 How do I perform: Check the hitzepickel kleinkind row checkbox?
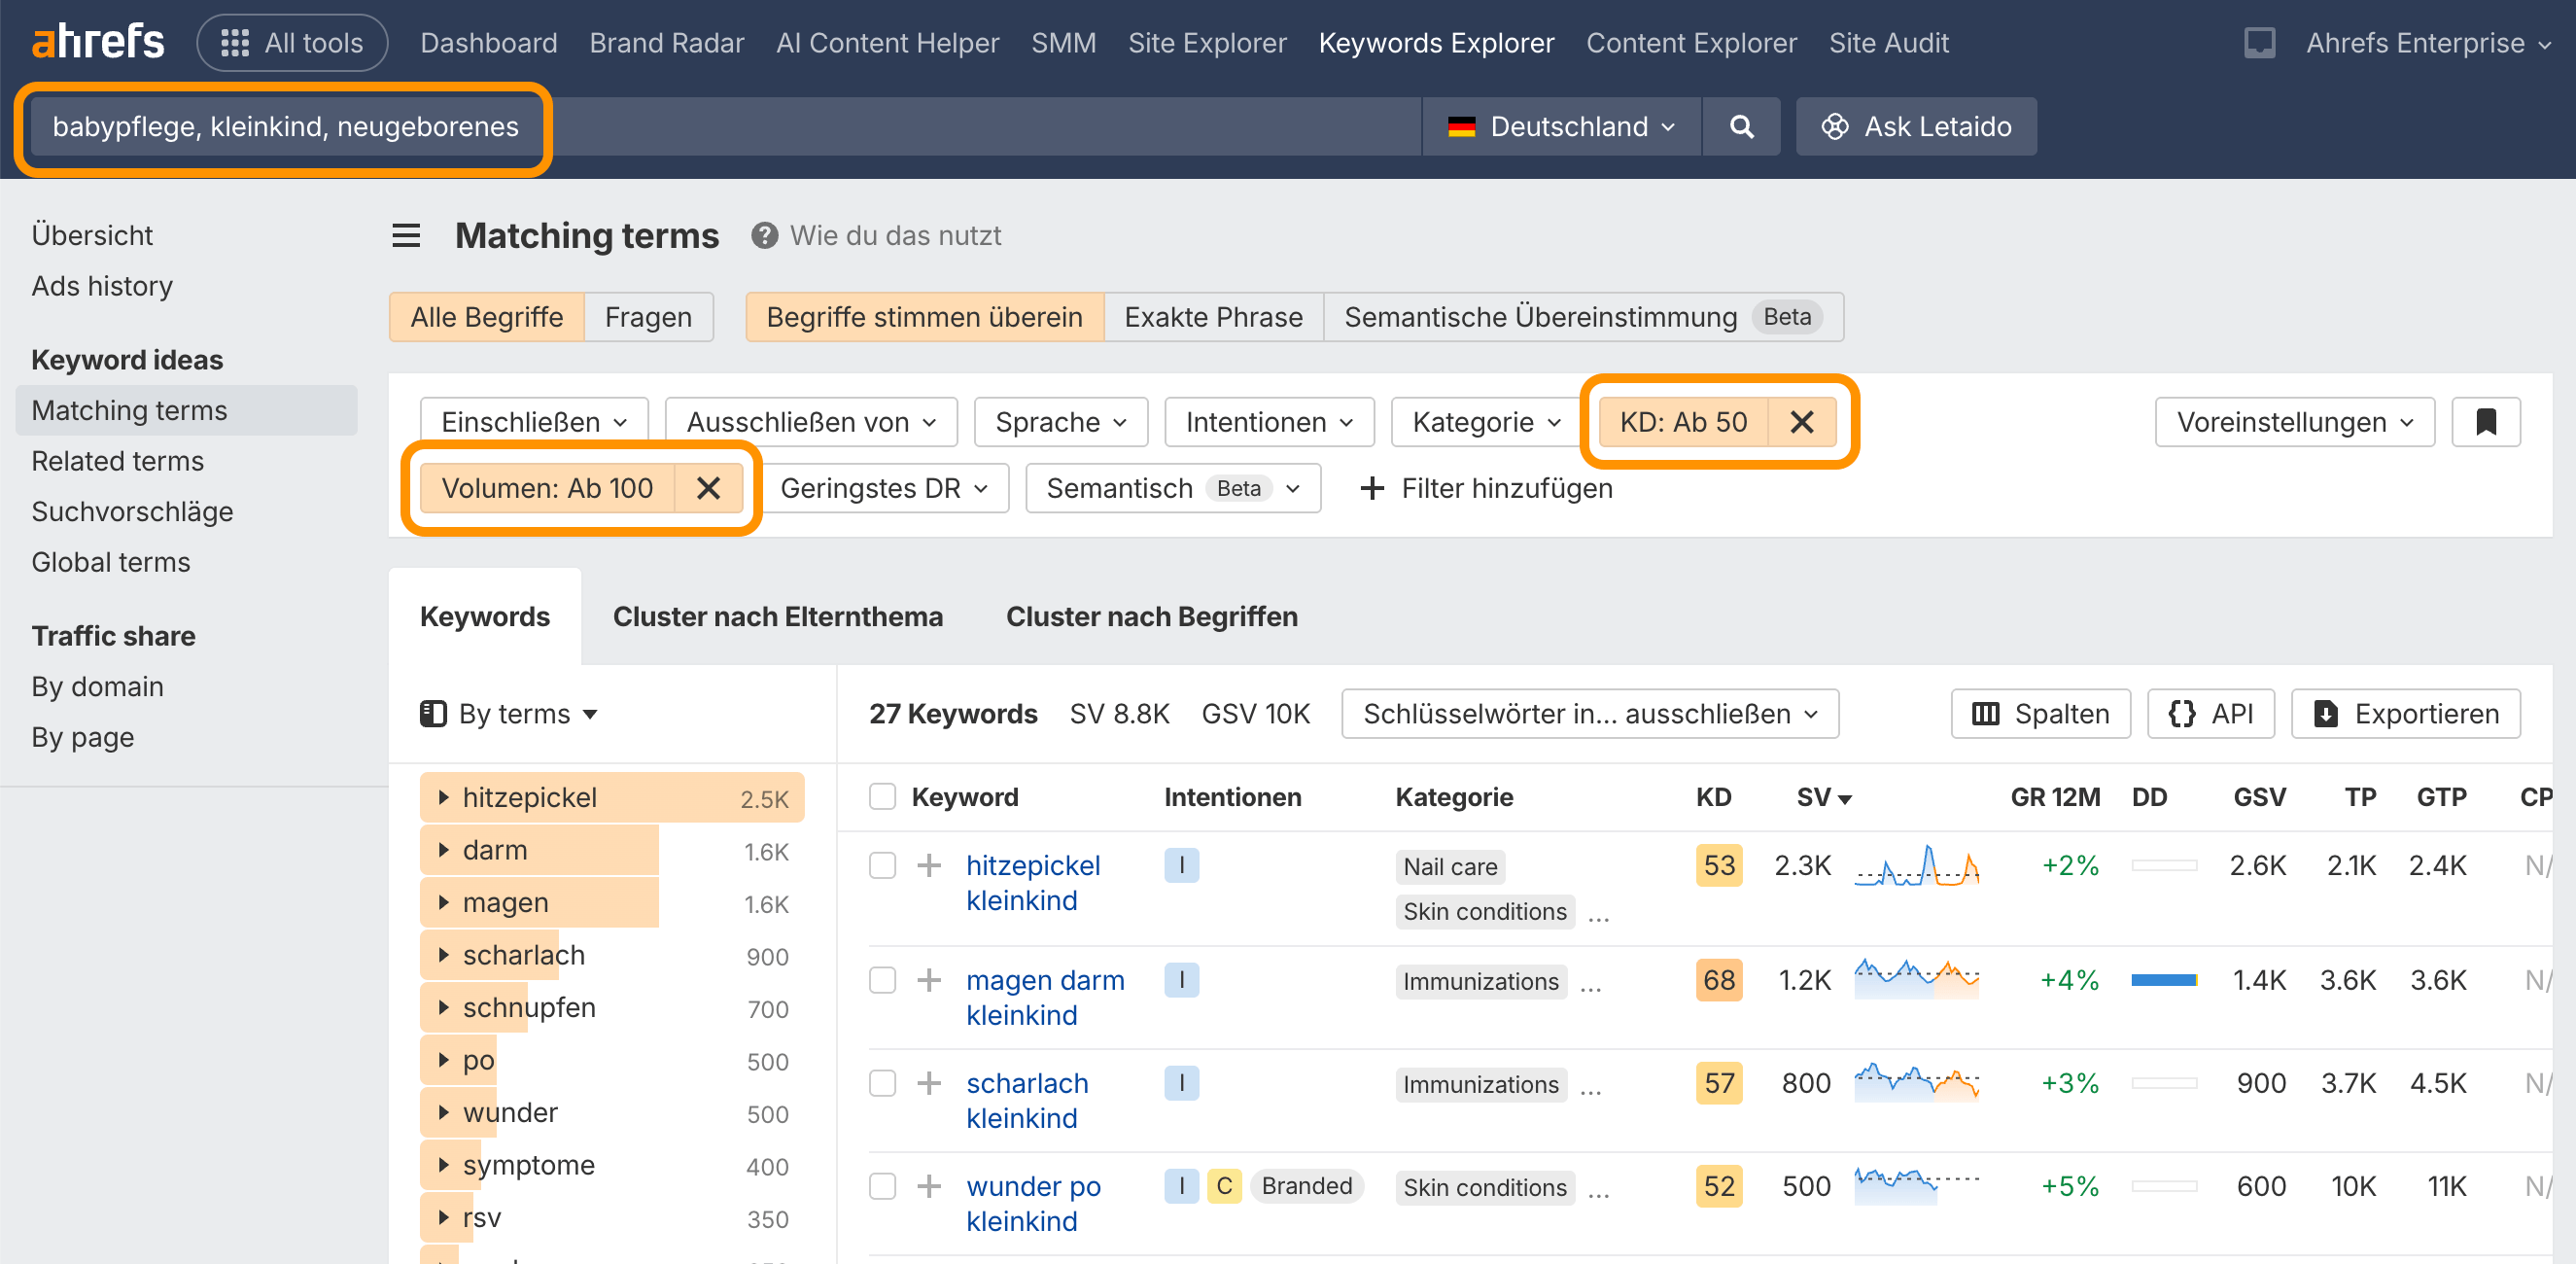[882, 865]
